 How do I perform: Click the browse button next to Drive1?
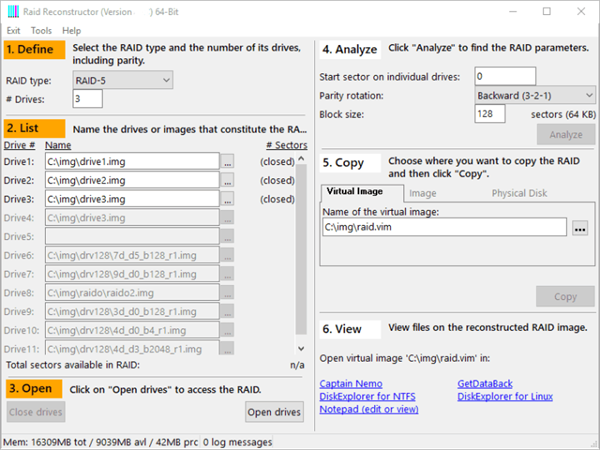pyautogui.click(x=228, y=161)
